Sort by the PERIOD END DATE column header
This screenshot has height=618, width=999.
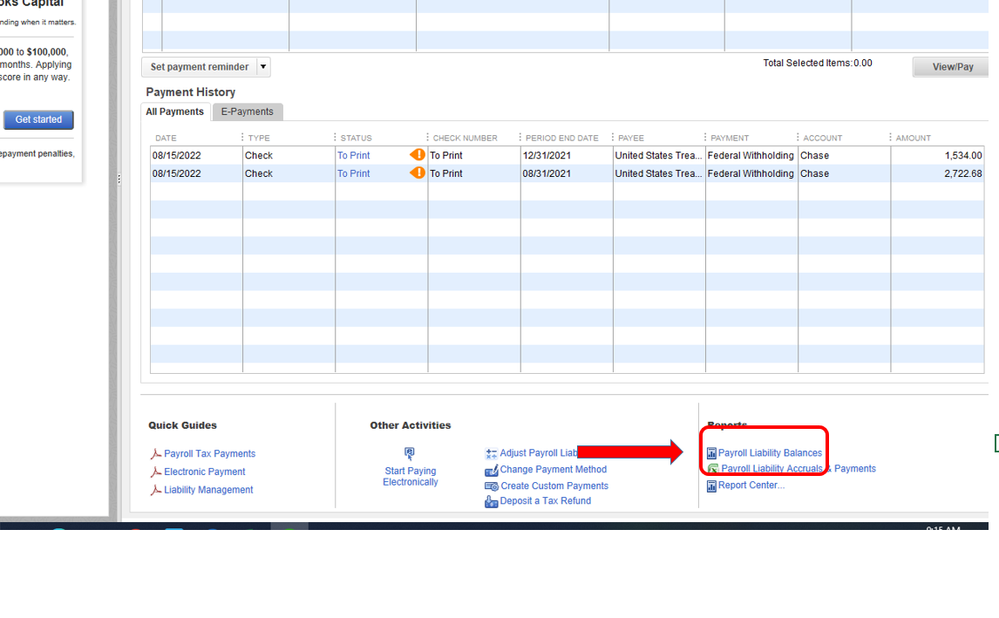coord(562,138)
